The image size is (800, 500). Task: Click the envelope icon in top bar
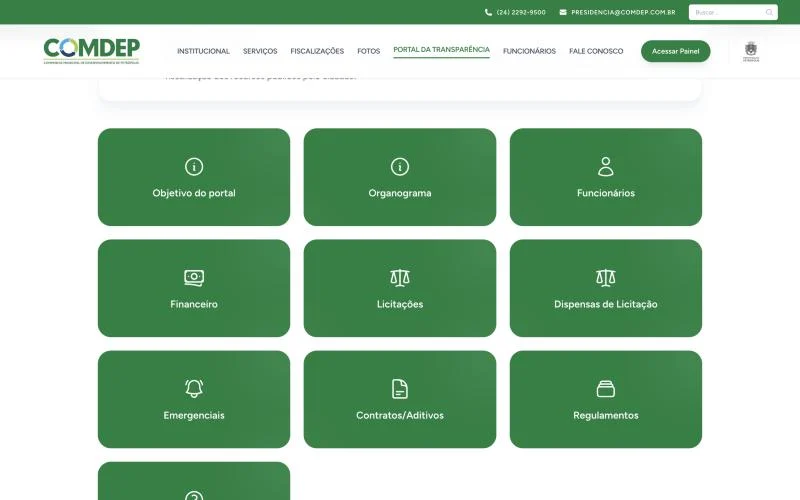[563, 12]
